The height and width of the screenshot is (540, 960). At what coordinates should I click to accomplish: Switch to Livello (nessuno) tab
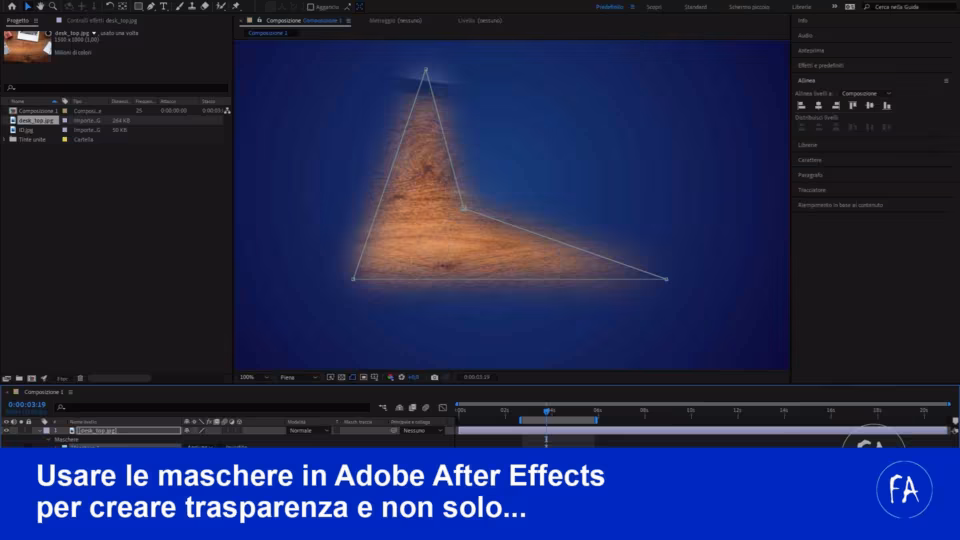(480, 20)
